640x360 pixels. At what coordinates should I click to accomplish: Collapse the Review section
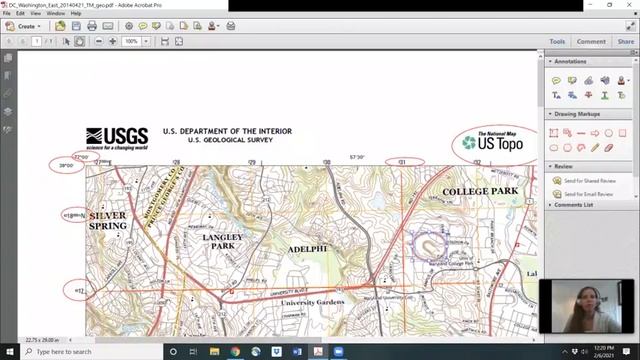[550, 167]
